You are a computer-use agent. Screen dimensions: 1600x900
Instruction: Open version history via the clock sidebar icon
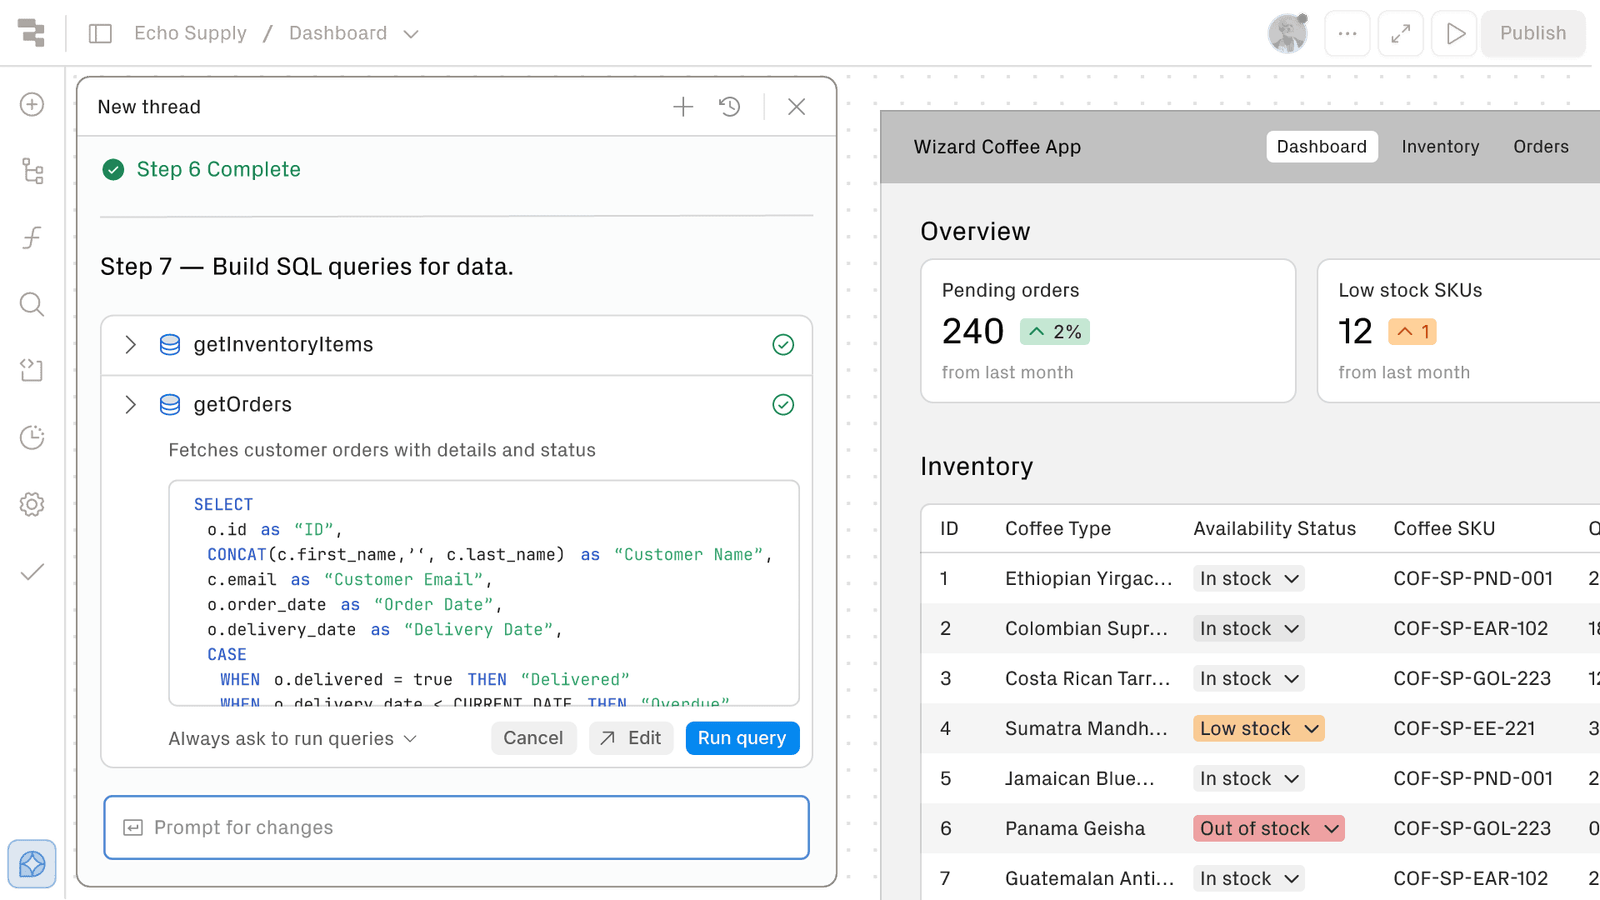pos(32,438)
